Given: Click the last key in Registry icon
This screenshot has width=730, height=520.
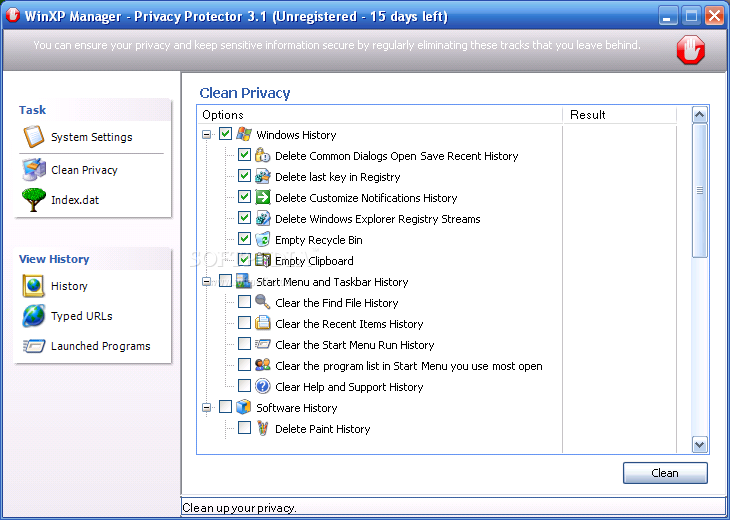Looking at the screenshot, I should click(x=263, y=176).
